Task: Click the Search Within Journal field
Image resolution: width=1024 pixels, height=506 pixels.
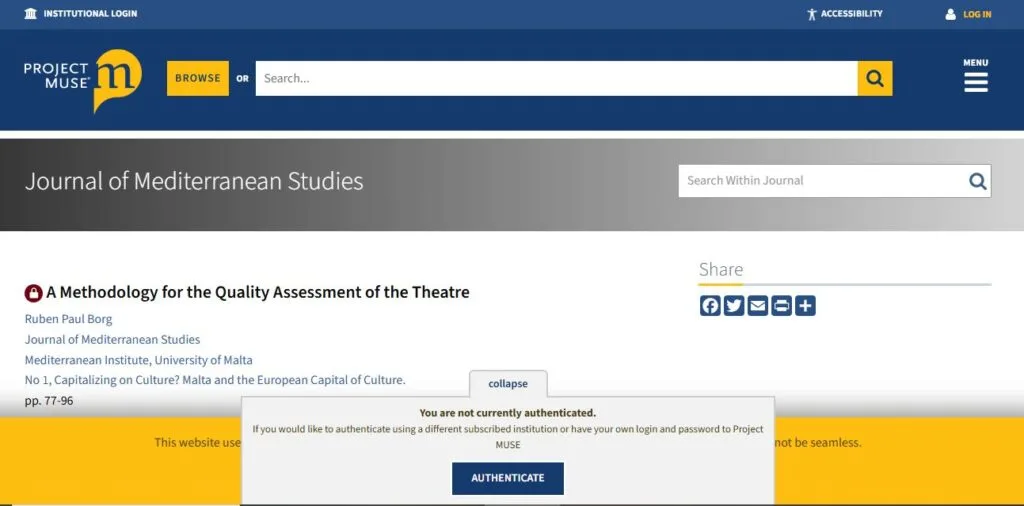Action: point(820,181)
